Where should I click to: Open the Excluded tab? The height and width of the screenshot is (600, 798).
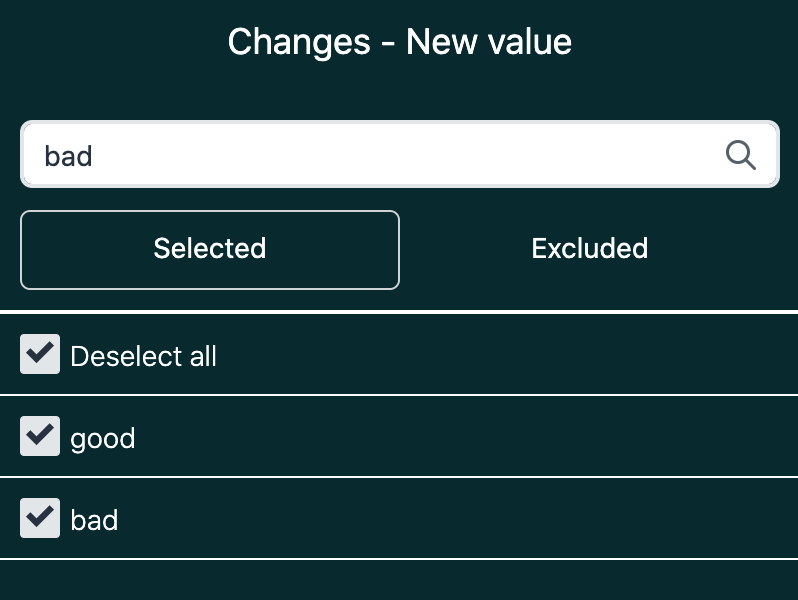click(x=589, y=249)
